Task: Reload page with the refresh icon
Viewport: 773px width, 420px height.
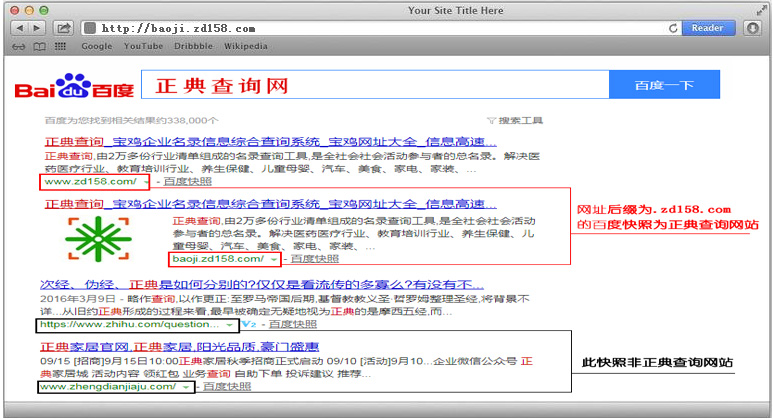Action: 673,28
